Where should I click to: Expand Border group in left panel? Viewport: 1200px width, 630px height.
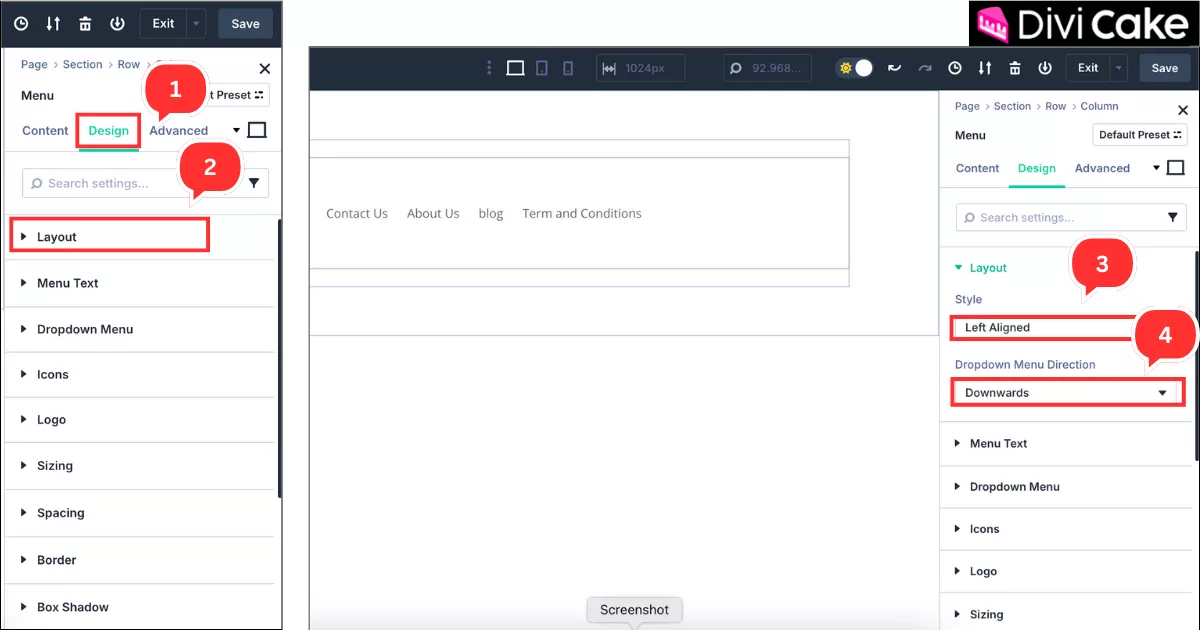[139, 560]
